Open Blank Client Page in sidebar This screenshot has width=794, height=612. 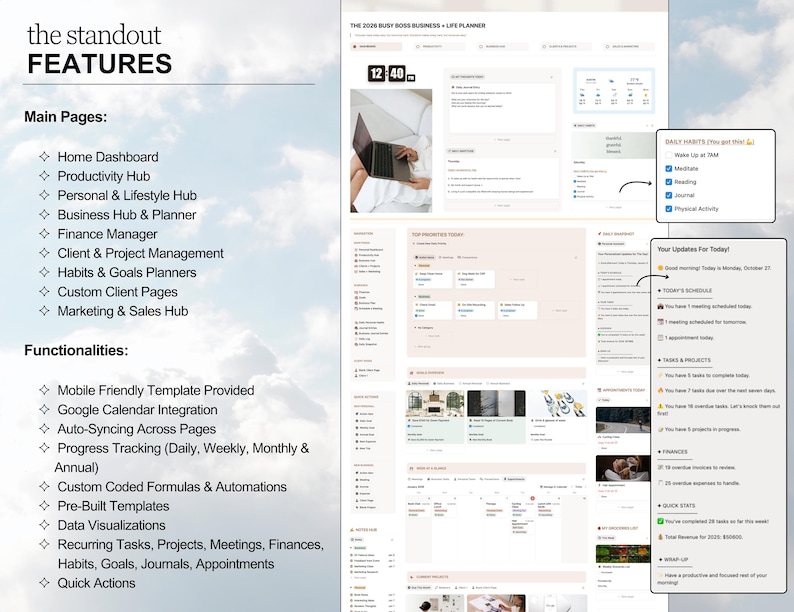click(369, 370)
